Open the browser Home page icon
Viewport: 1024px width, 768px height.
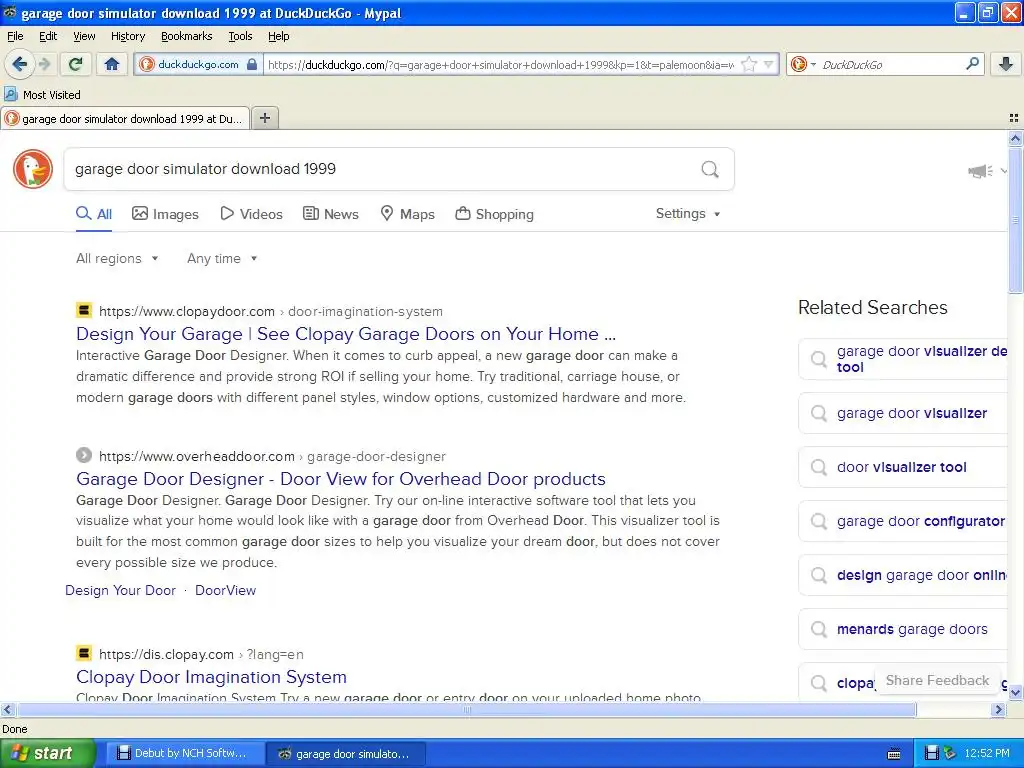[112, 64]
